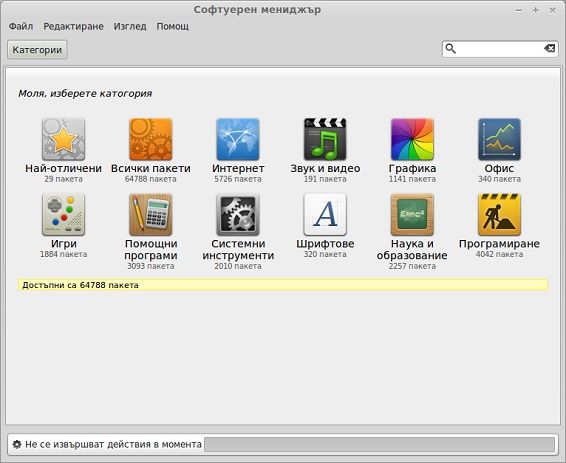Open the Звук и видео category icon
Viewport: 566px width, 463px height.
click(325, 139)
